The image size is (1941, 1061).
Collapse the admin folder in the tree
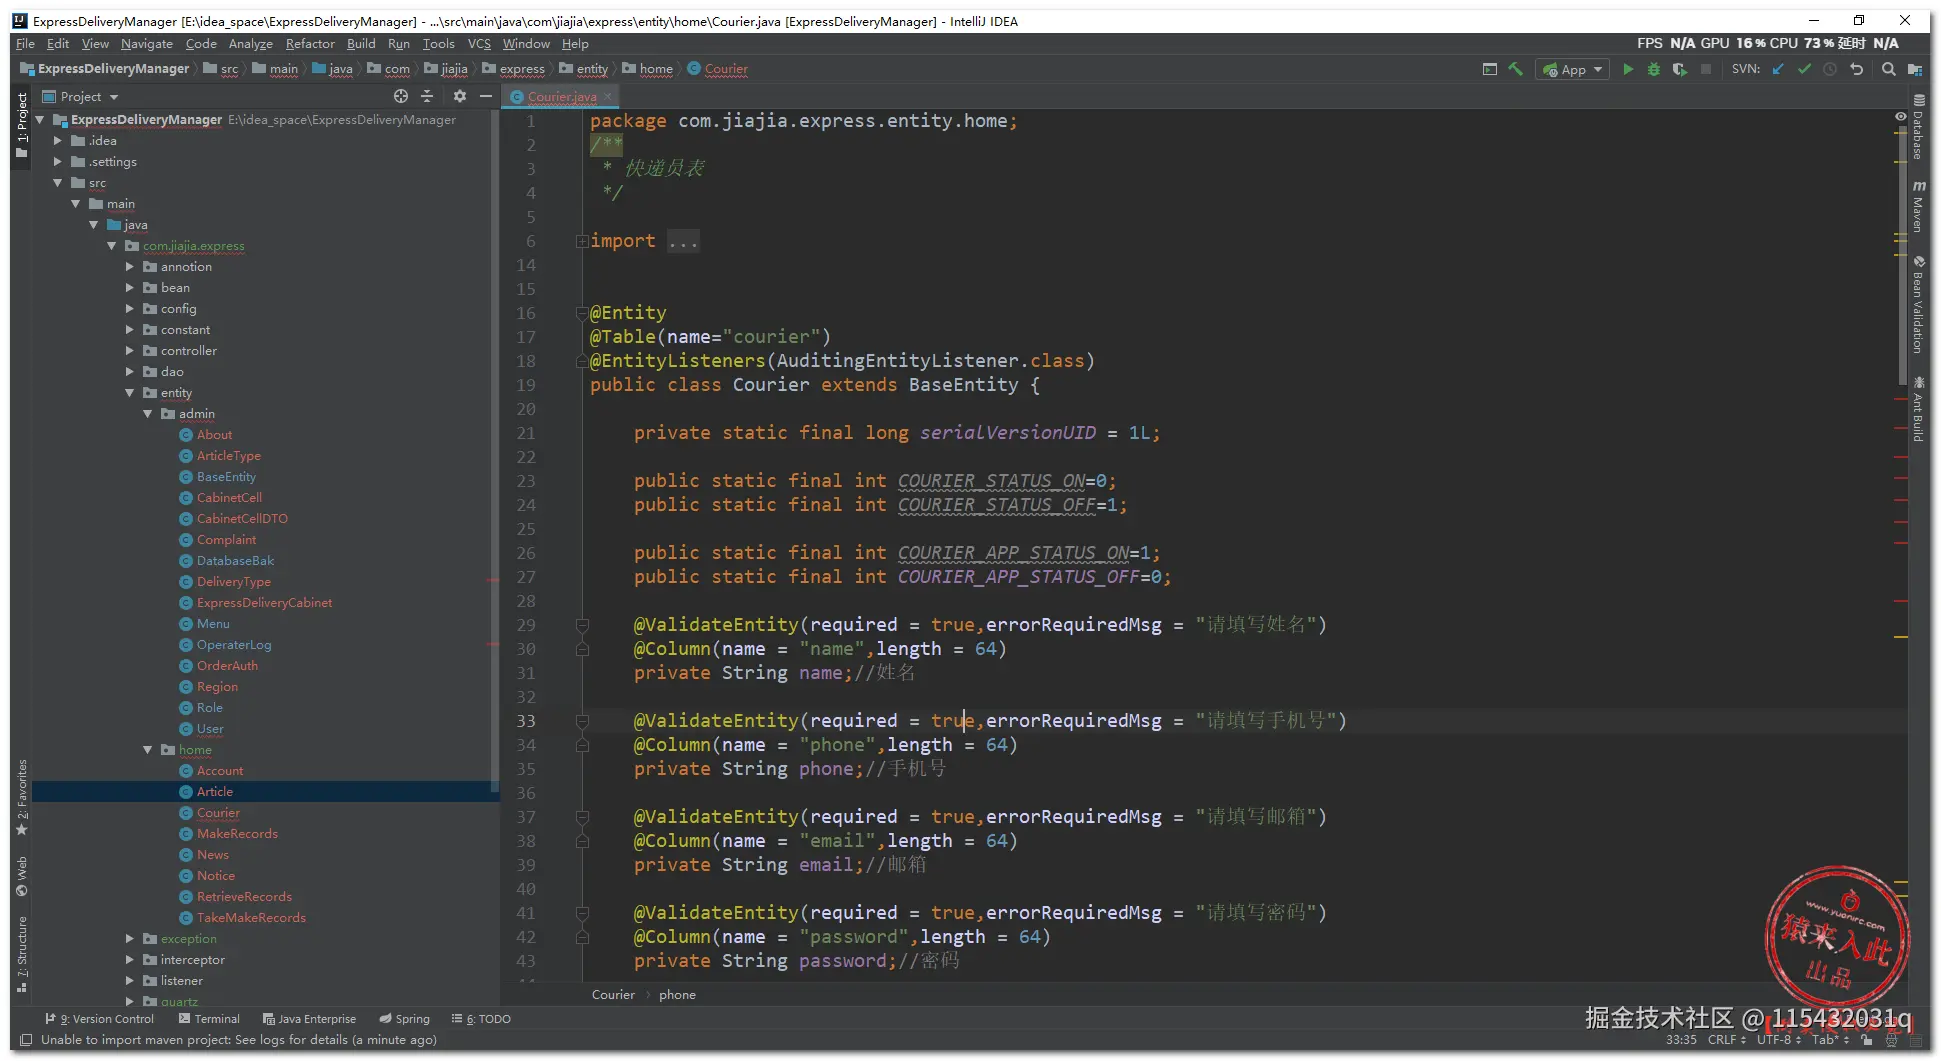148,414
